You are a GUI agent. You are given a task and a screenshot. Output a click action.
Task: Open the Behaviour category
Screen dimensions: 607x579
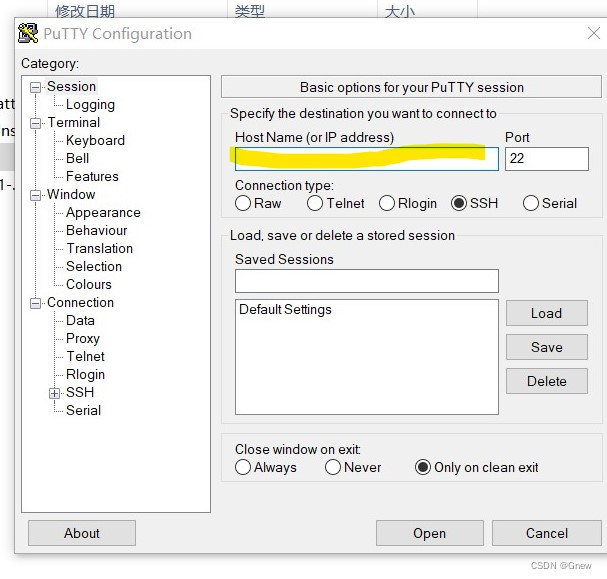(96, 230)
